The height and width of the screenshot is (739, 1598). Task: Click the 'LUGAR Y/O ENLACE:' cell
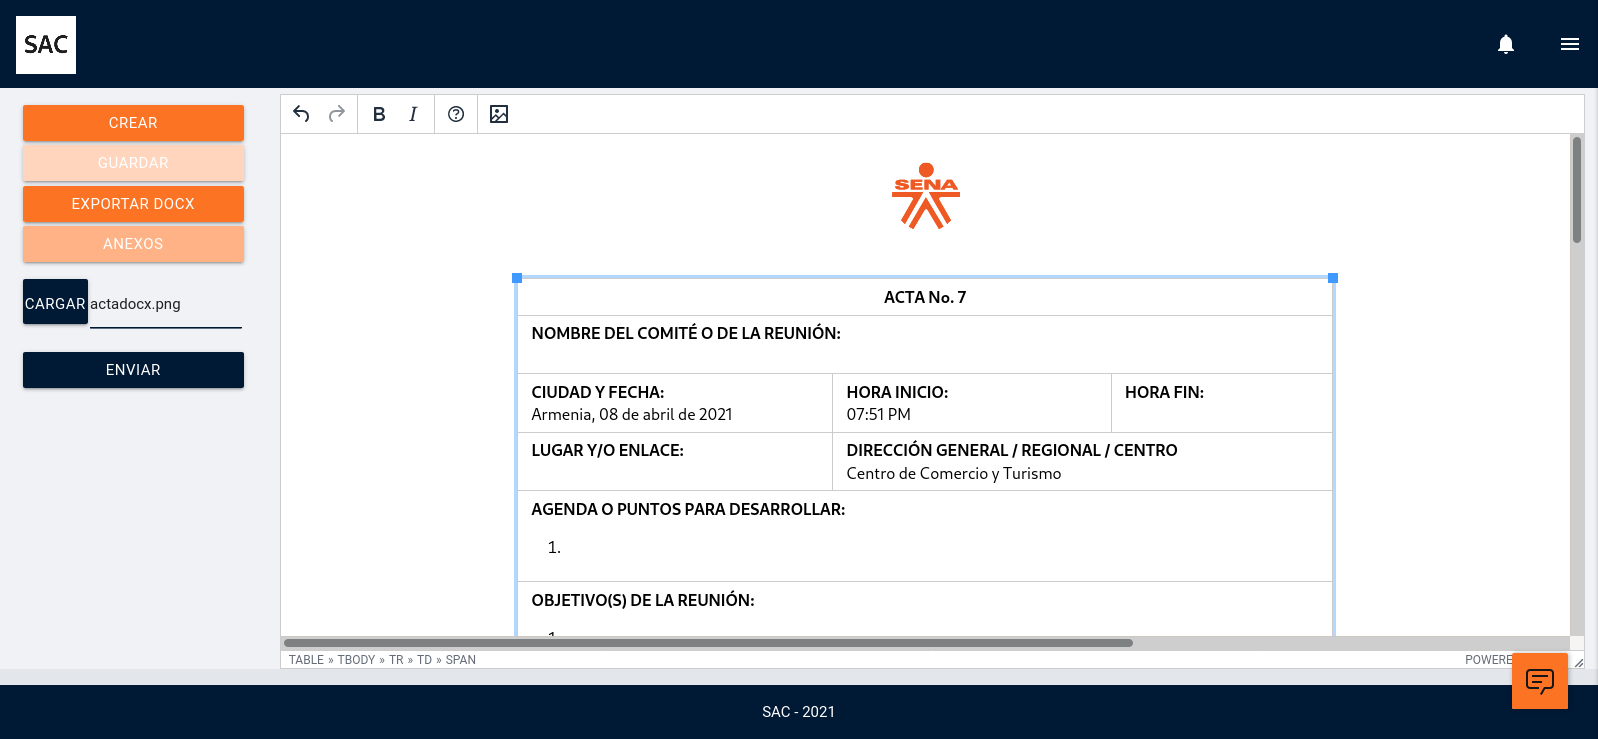(x=675, y=462)
